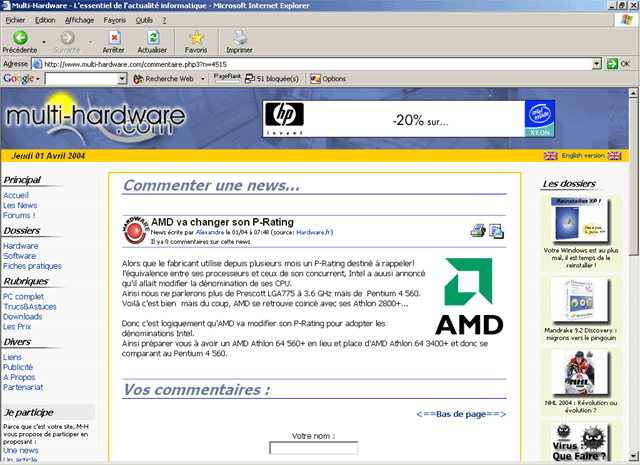Open the Liens link

pyautogui.click(x=12, y=357)
